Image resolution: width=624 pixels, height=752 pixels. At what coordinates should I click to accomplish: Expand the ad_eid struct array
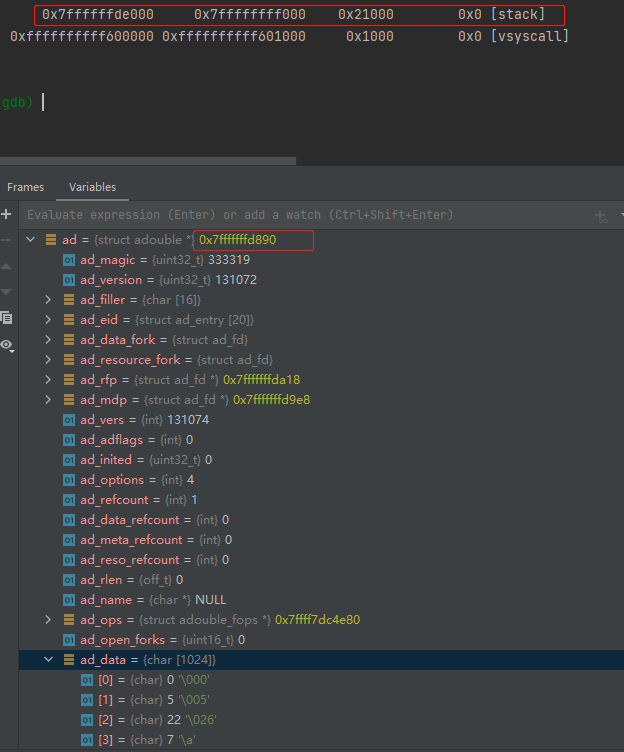pos(48,319)
